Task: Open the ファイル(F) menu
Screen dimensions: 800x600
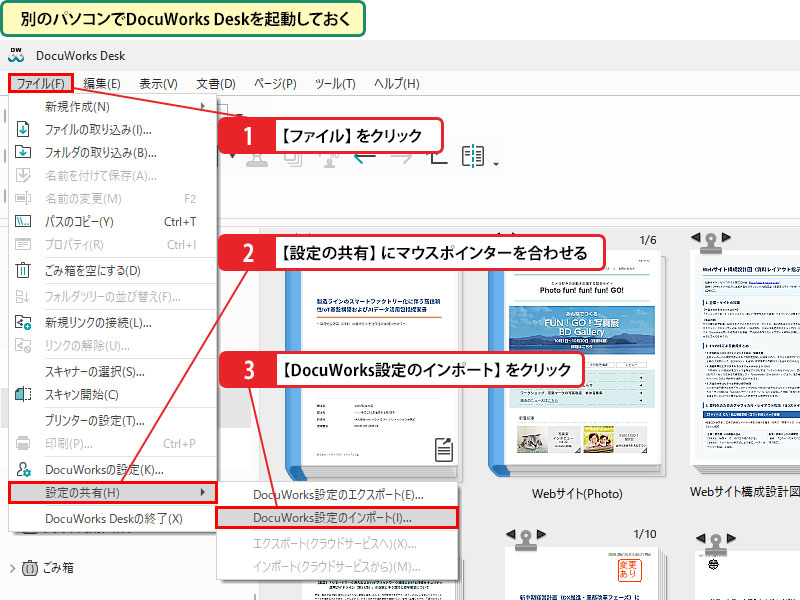Action: coord(41,83)
